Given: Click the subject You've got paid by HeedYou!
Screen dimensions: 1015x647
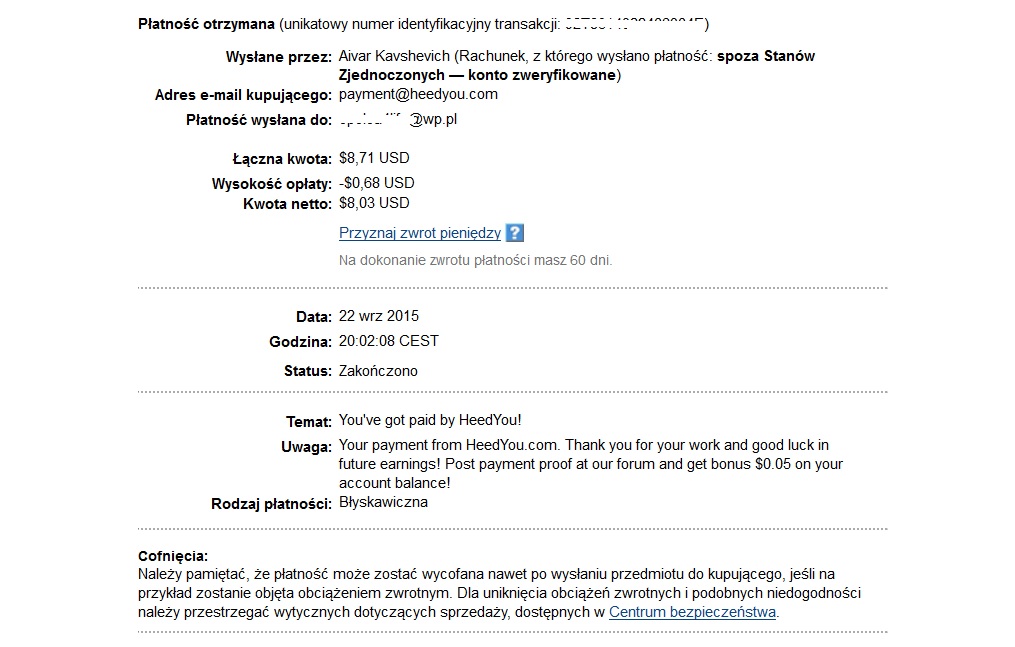Looking at the screenshot, I should pos(430,420).
